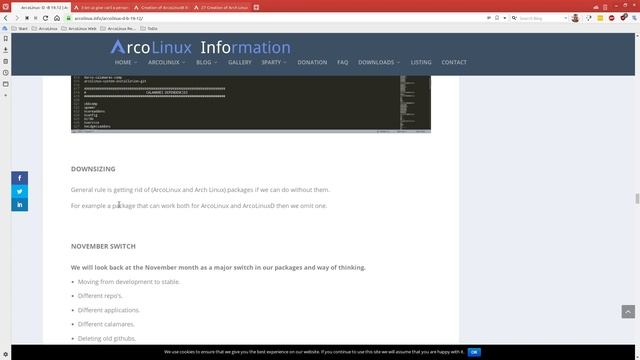Click the back-to-top arrow button
Image resolution: width=640 pixels, height=360 pixels.
click(628, 311)
